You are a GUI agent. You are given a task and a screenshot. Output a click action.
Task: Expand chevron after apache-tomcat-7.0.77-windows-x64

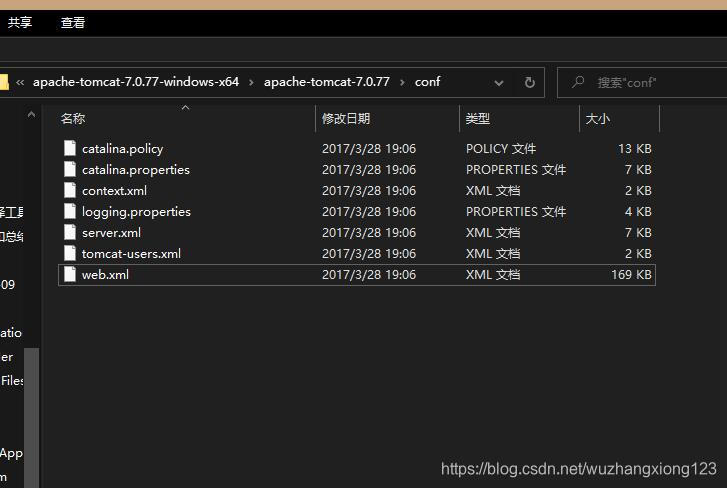click(251, 82)
